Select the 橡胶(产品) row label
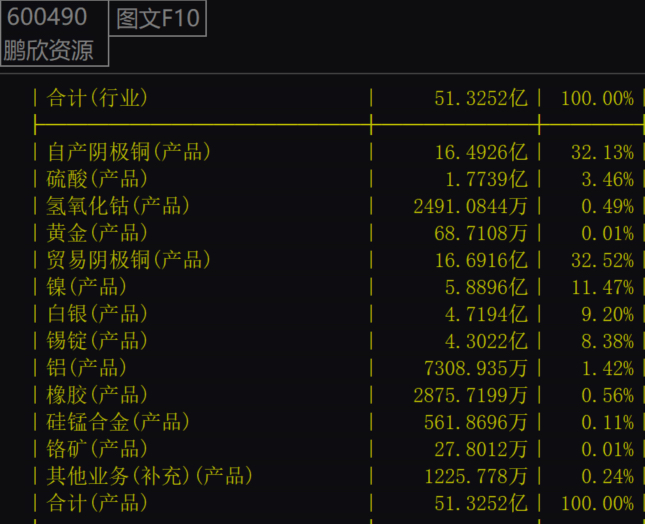This screenshot has width=645, height=524. point(97,395)
